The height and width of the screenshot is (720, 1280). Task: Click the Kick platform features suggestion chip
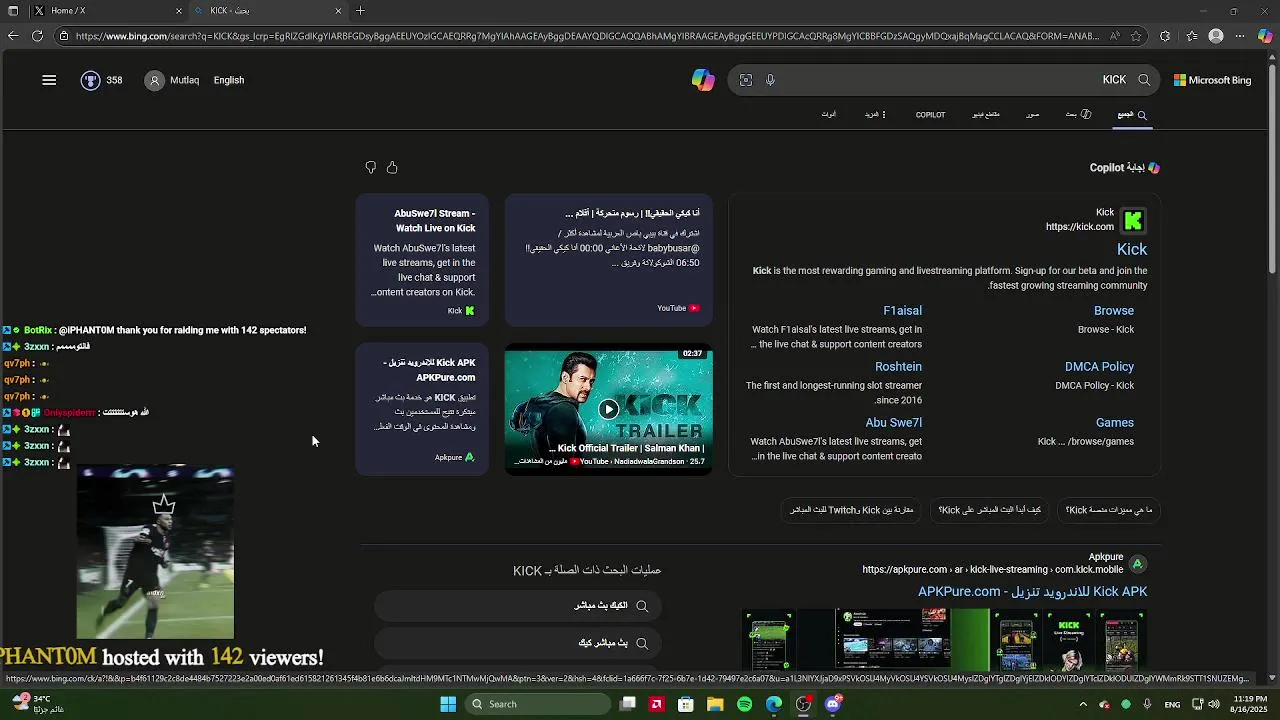pyautogui.click(x=1108, y=510)
